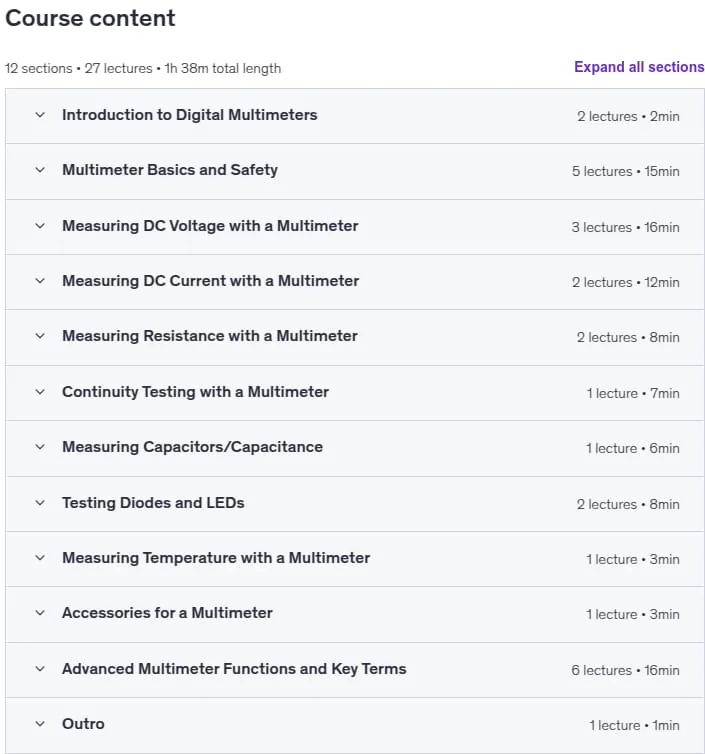Toggle chevron for Measuring DC Current section
This screenshot has height=754, width=705.
tap(40, 281)
